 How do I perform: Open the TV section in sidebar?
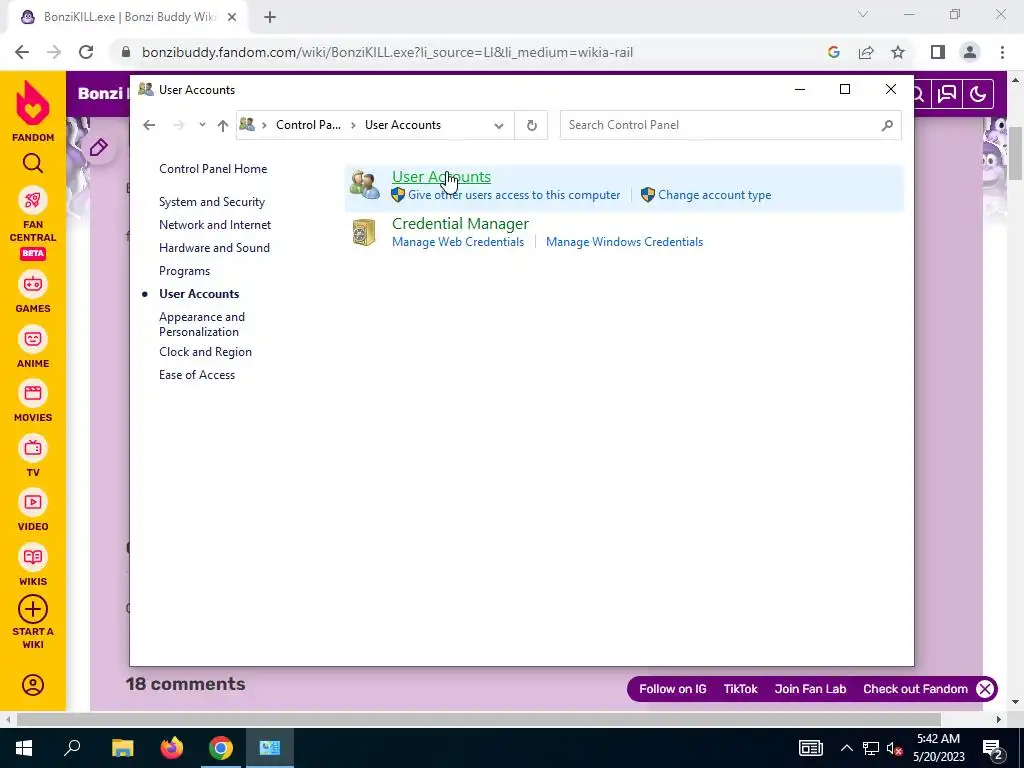tap(33, 456)
